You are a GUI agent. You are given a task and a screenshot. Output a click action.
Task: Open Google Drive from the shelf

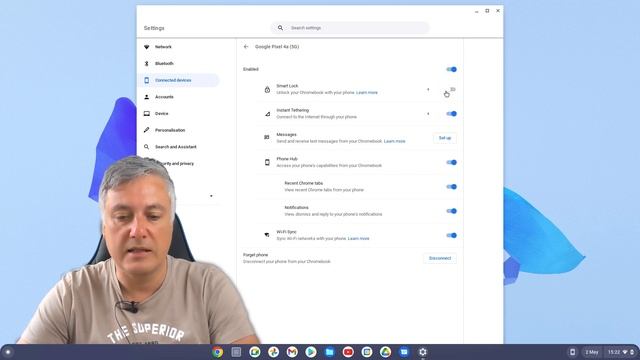pyautogui.click(x=385, y=352)
